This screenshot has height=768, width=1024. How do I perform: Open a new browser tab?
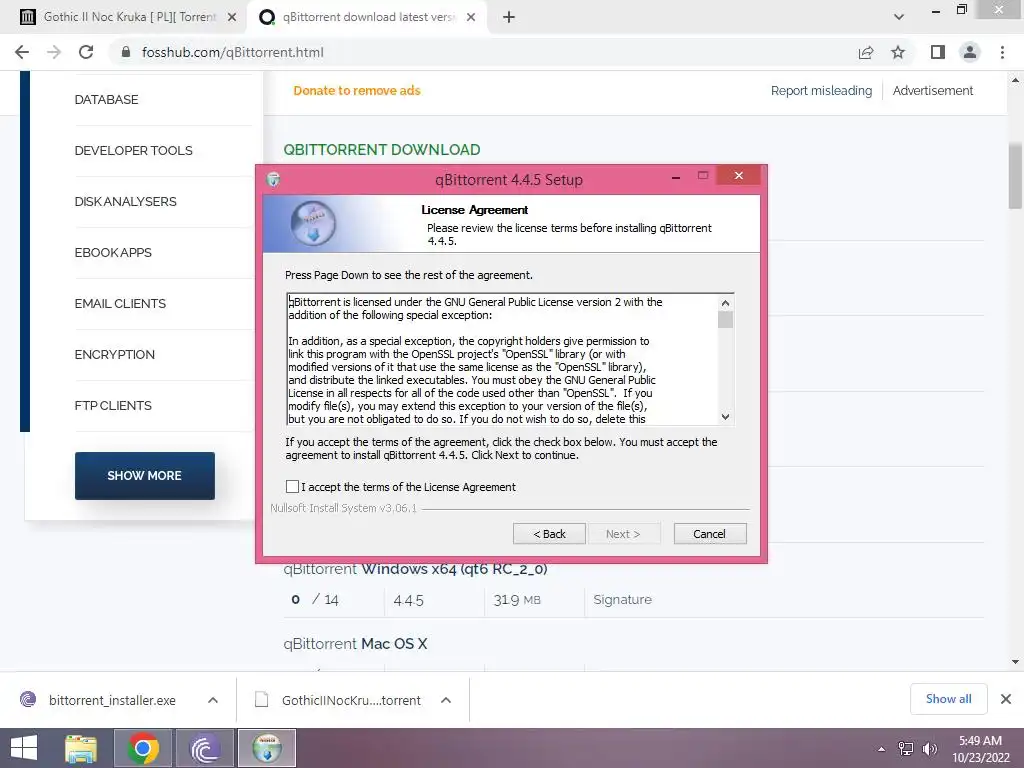point(509,17)
